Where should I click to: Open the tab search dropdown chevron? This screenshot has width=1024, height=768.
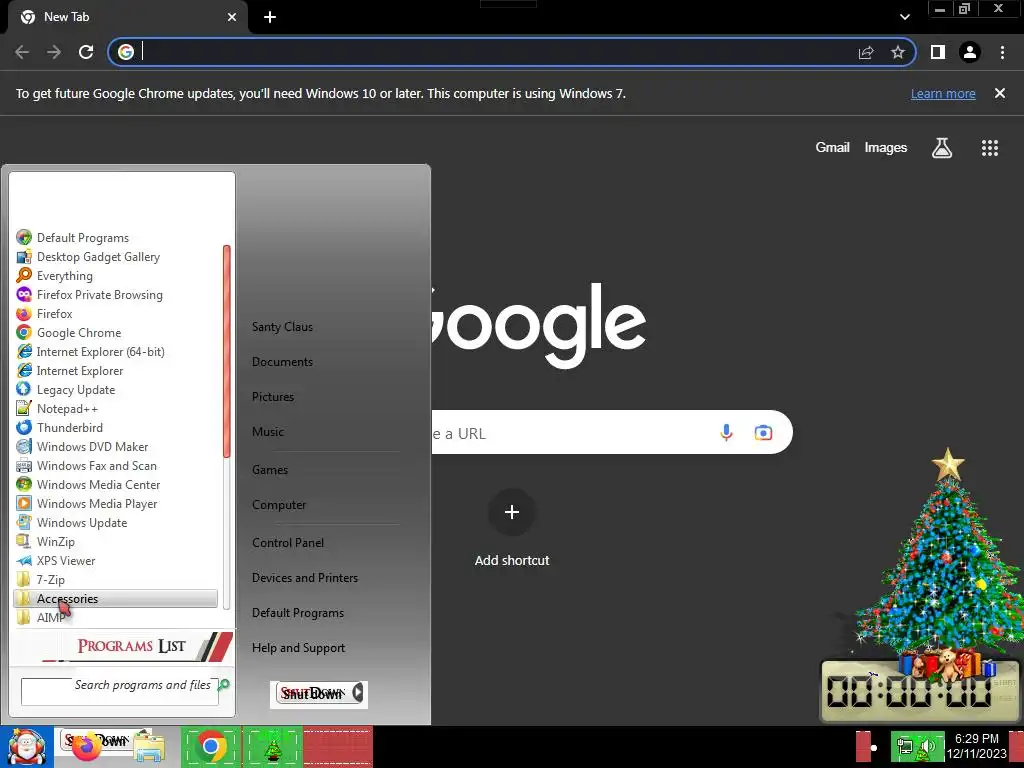pos(904,17)
